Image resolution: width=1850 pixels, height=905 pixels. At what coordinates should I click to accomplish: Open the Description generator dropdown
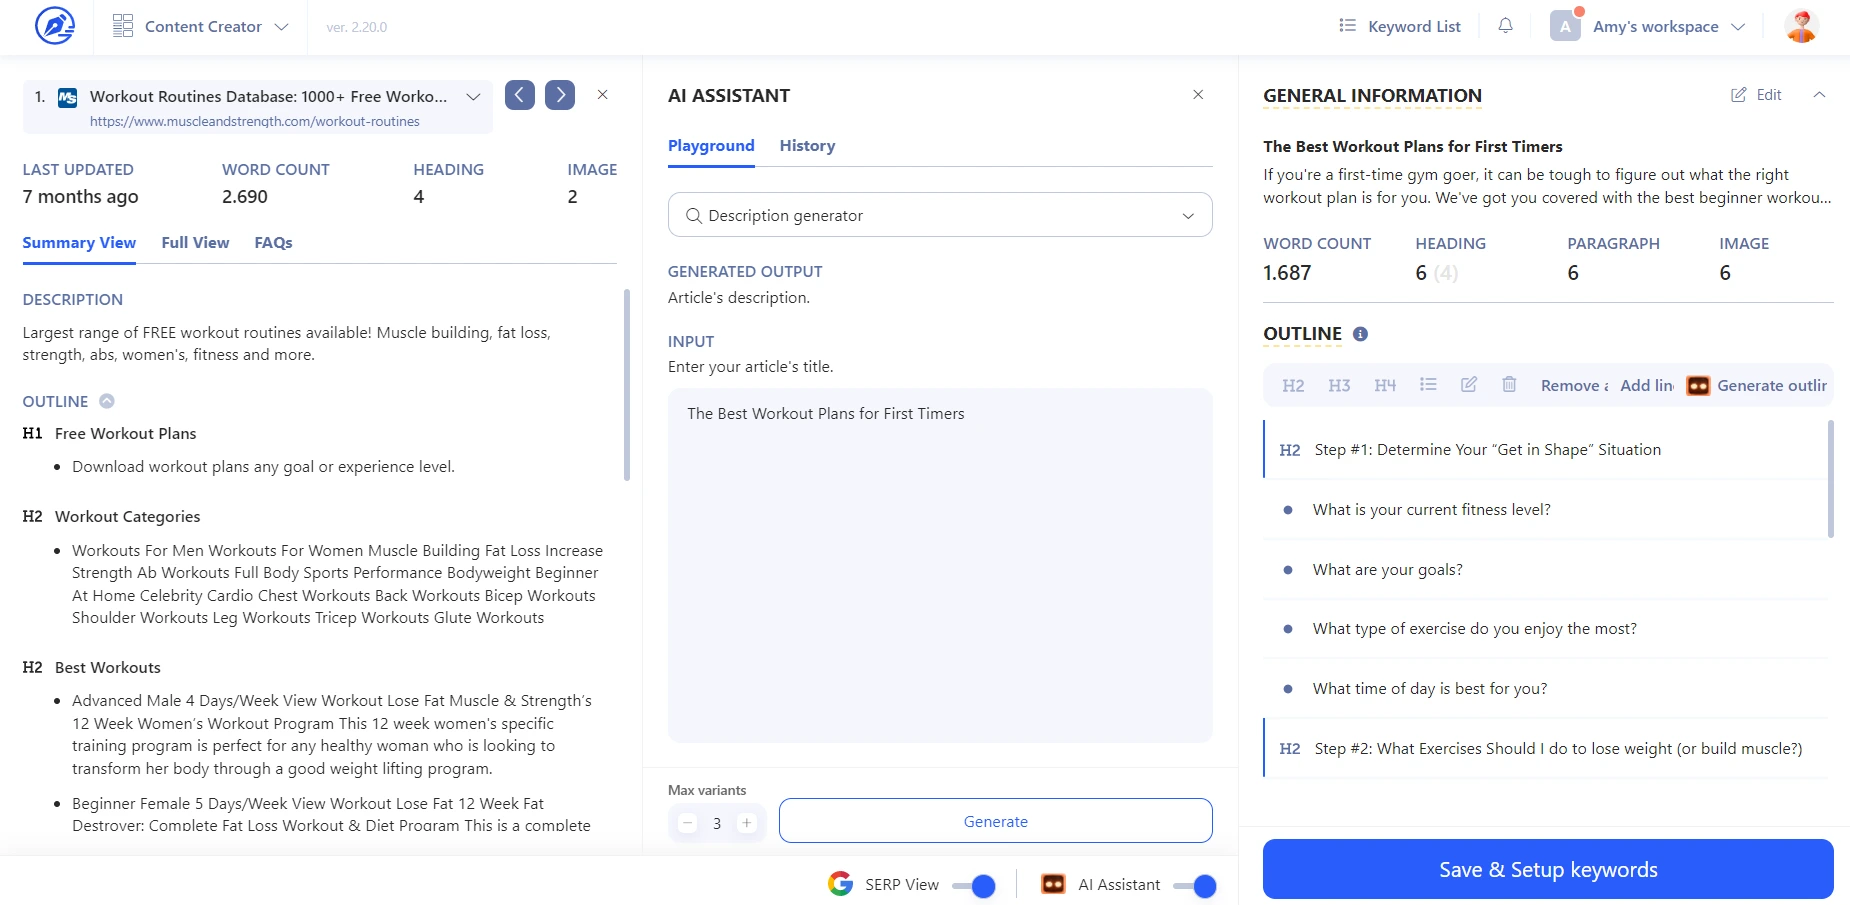1187,214
